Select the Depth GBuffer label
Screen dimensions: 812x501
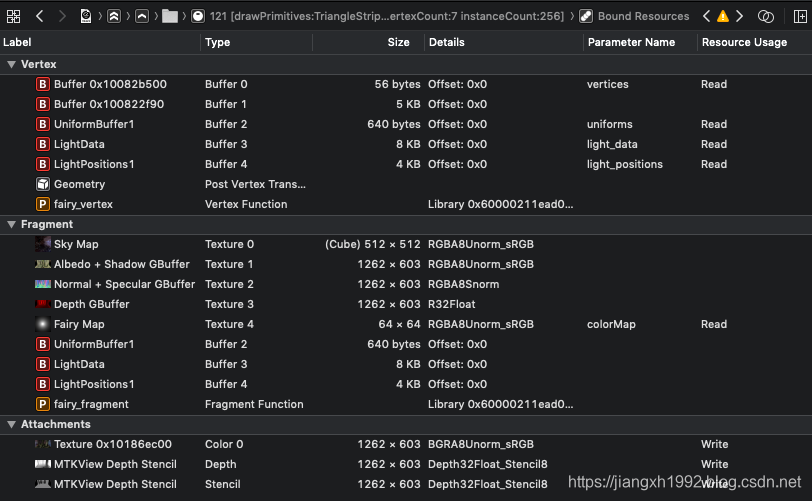pyautogui.click(x=92, y=304)
